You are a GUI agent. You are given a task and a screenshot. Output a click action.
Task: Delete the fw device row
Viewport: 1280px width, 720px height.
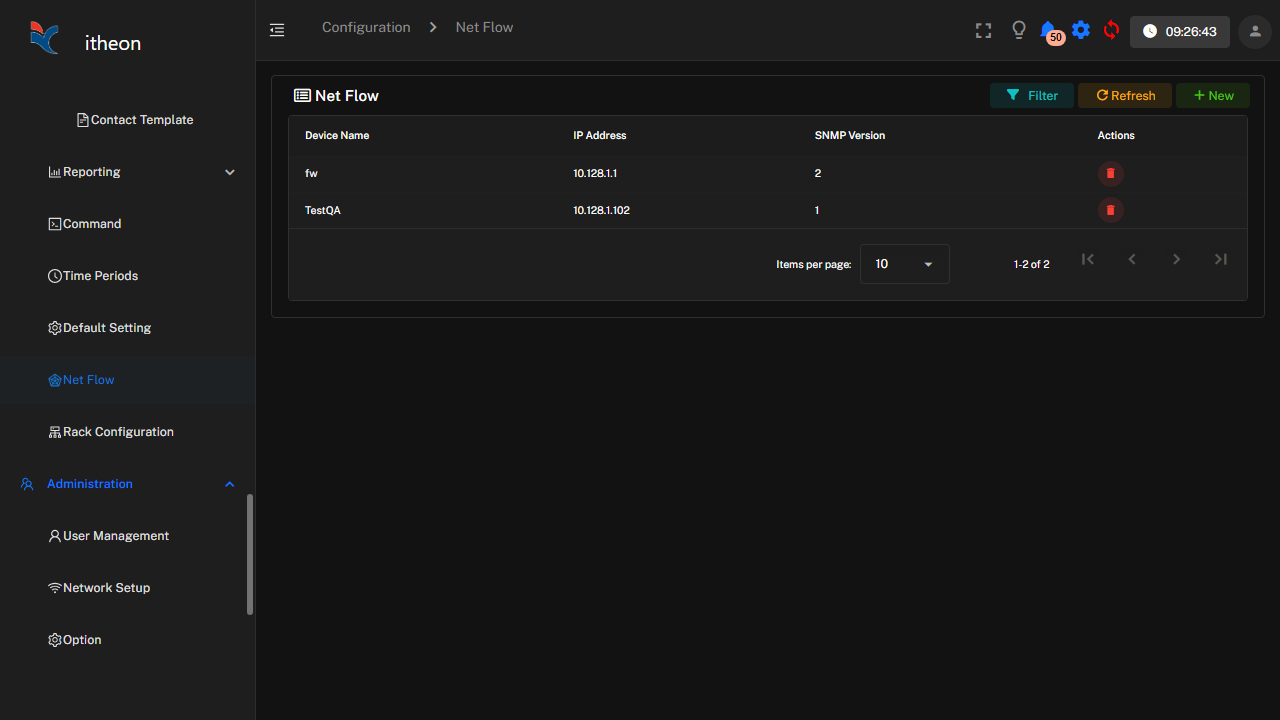[x=1110, y=174]
